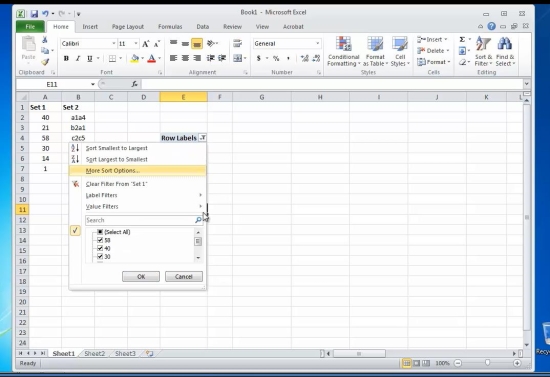
Task: Toggle Select Multiple Items check button
Action: click(x=75, y=230)
